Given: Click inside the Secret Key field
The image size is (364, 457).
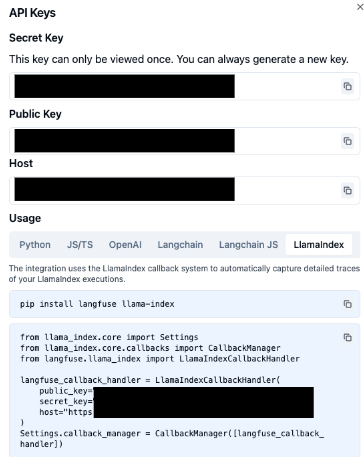Looking at the screenshot, I should tap(184, 86).
